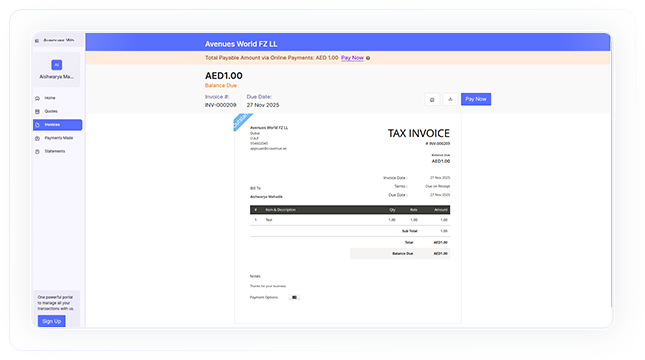Click the Home house icon
The width and height of the screenshot is (645, 360).
coord(37,98)
